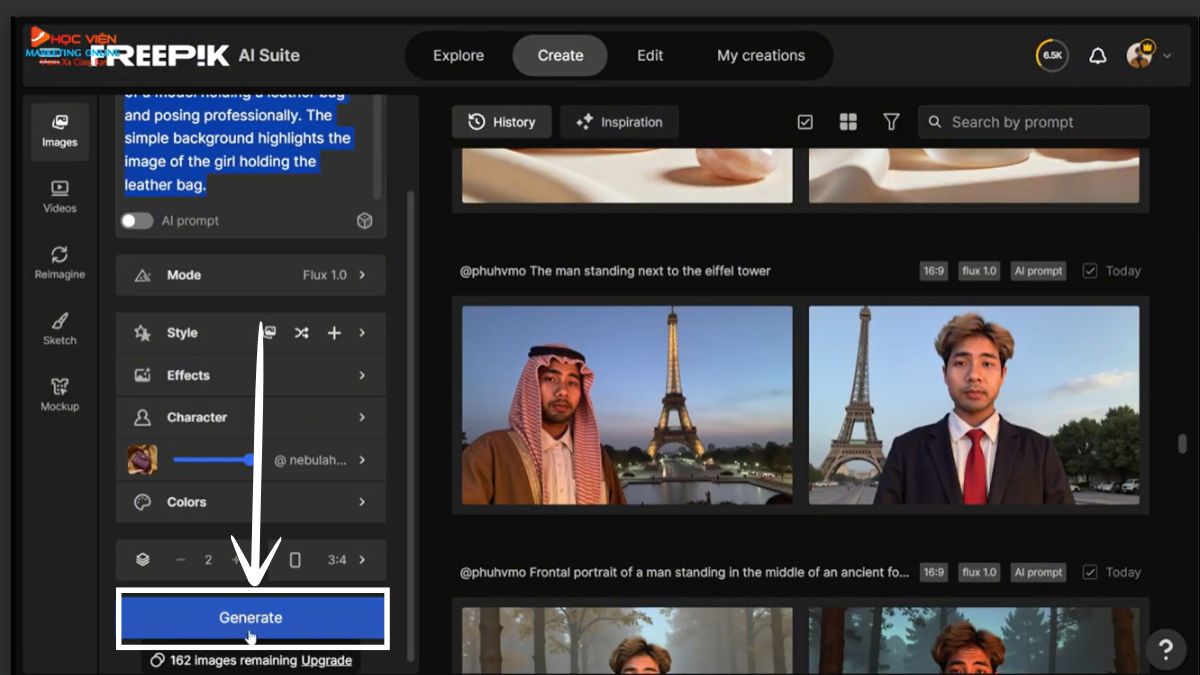
Task: Open the Images section in sidebar
Action: (x=59, y=131)
